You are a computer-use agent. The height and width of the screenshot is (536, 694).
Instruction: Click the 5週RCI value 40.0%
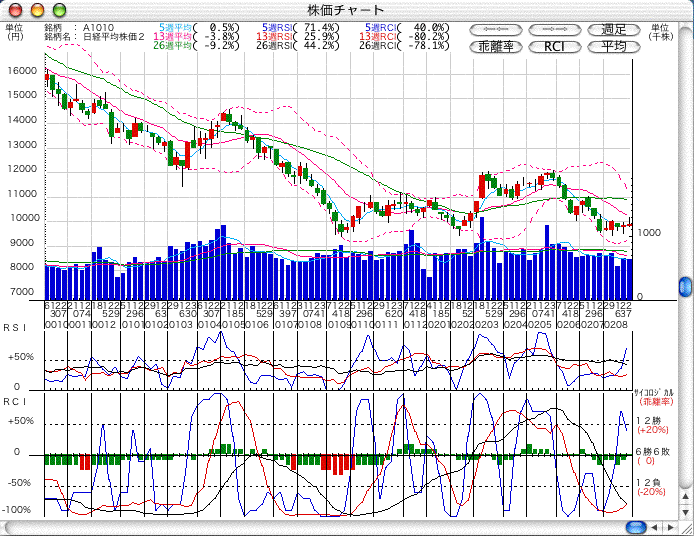pyautogui.click(x=430, y=28)
